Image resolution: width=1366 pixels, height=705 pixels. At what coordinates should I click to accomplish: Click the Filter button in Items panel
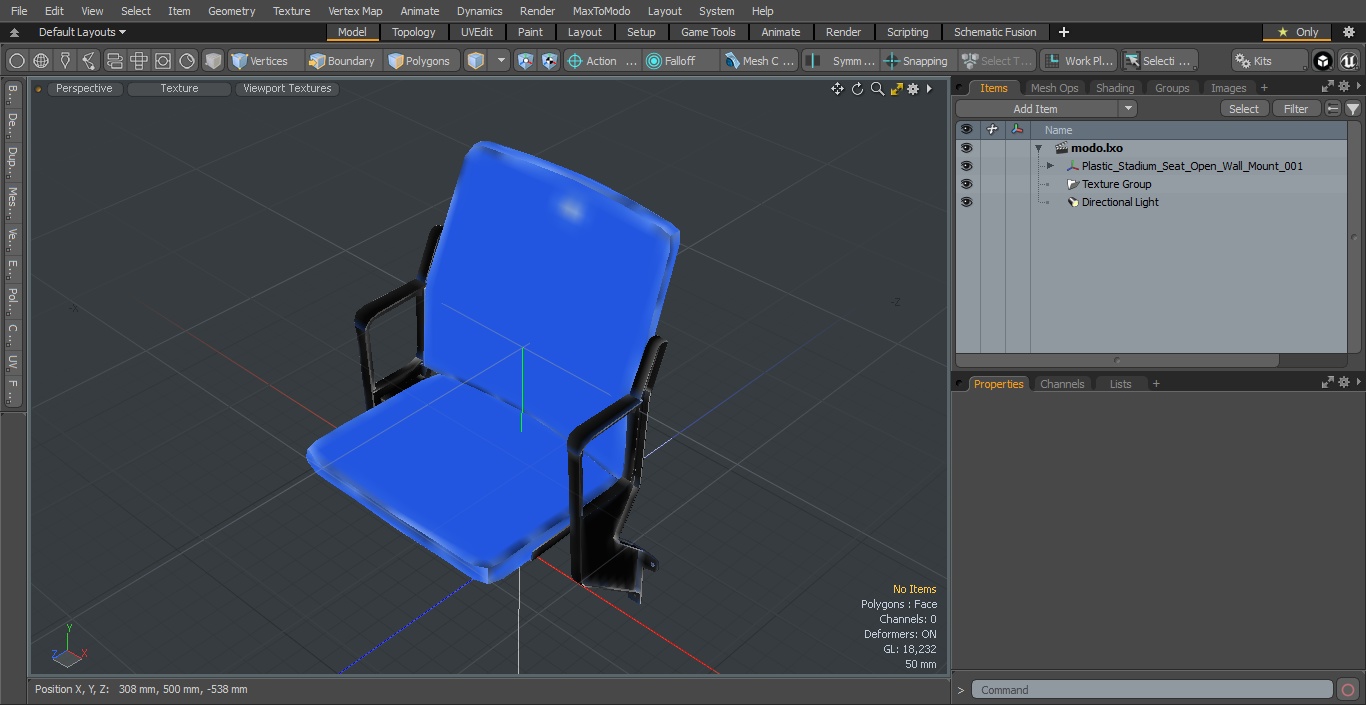(1296, 109)
